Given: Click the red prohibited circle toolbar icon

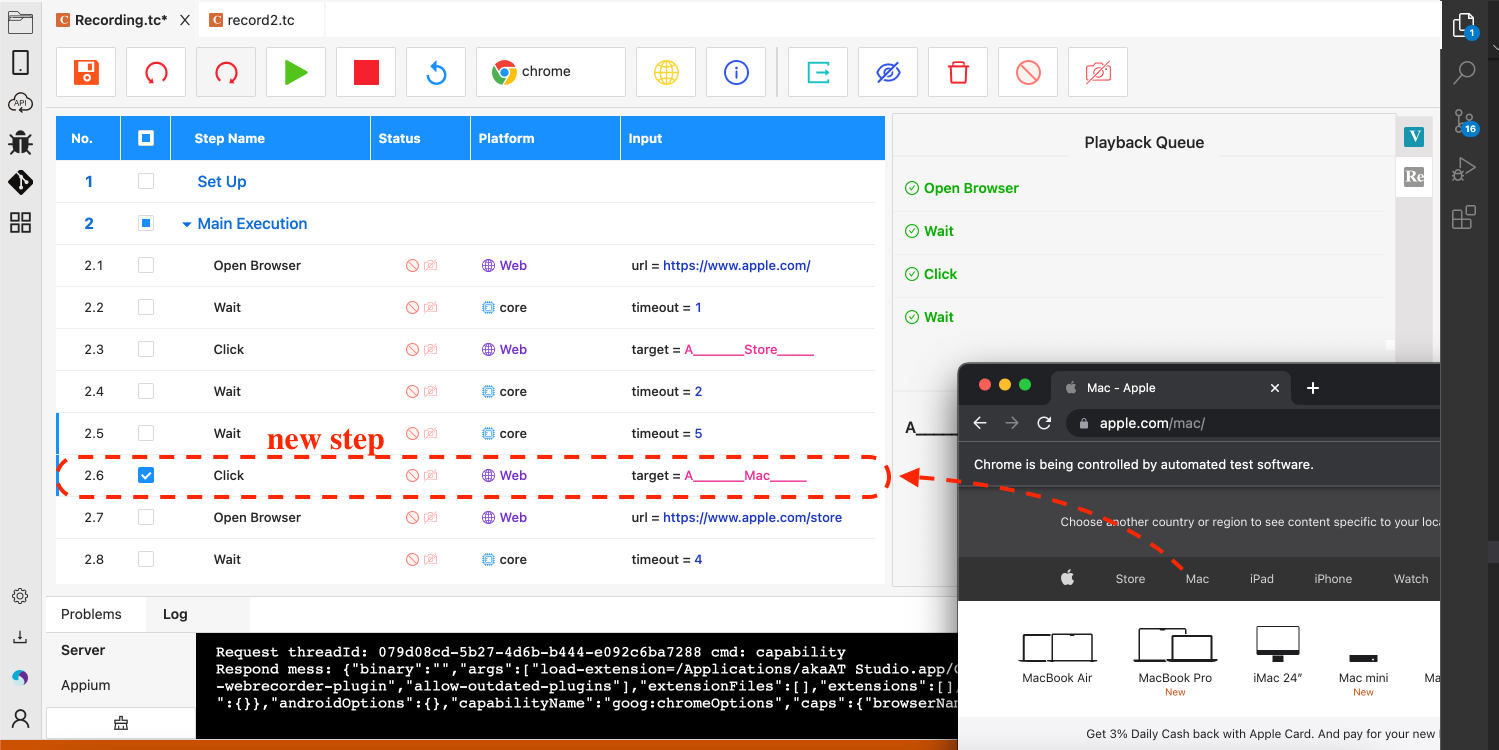Looking at the screenshot, I should 1028,72.
